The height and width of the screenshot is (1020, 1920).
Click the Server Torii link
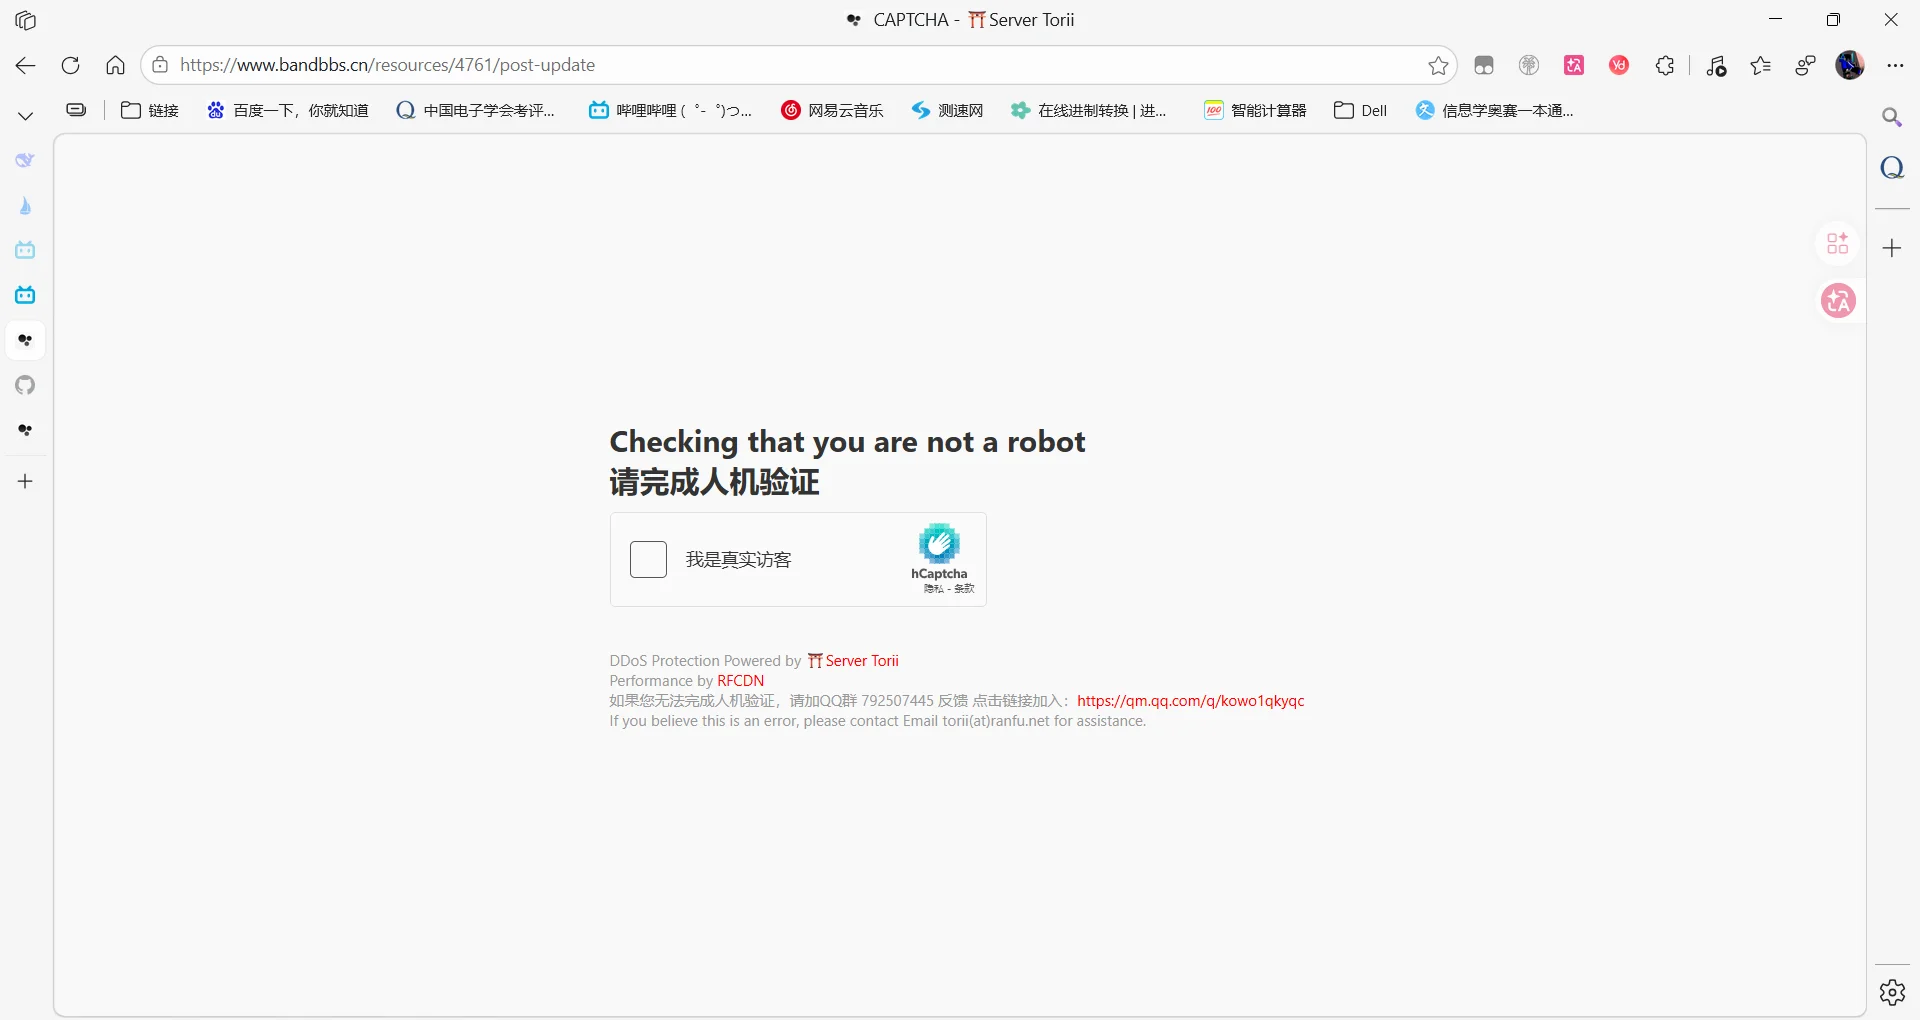[x=854, y=661]
